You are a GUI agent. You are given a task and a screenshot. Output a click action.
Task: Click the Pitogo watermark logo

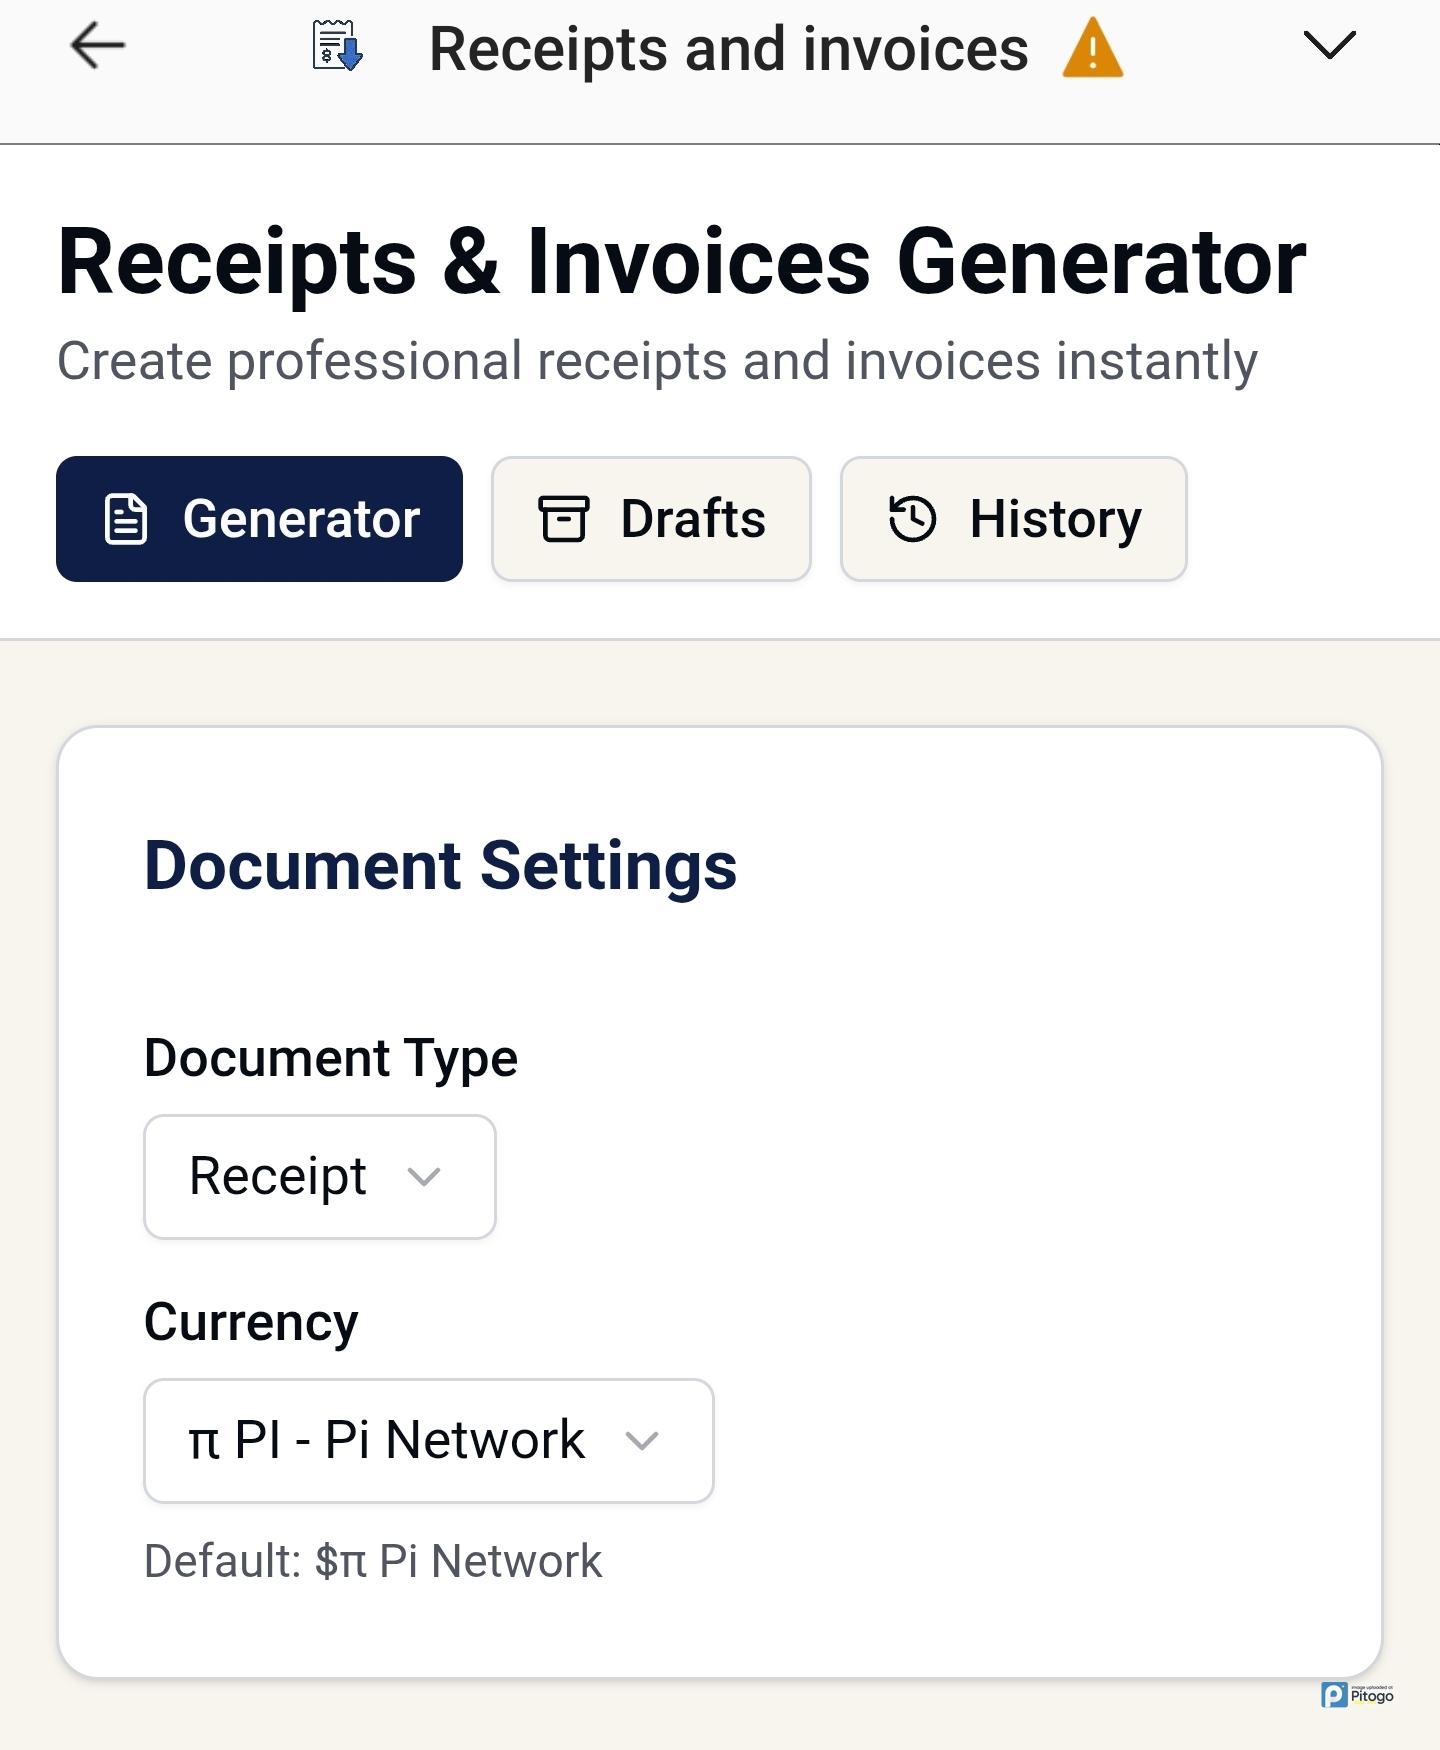point(1356,1695)
